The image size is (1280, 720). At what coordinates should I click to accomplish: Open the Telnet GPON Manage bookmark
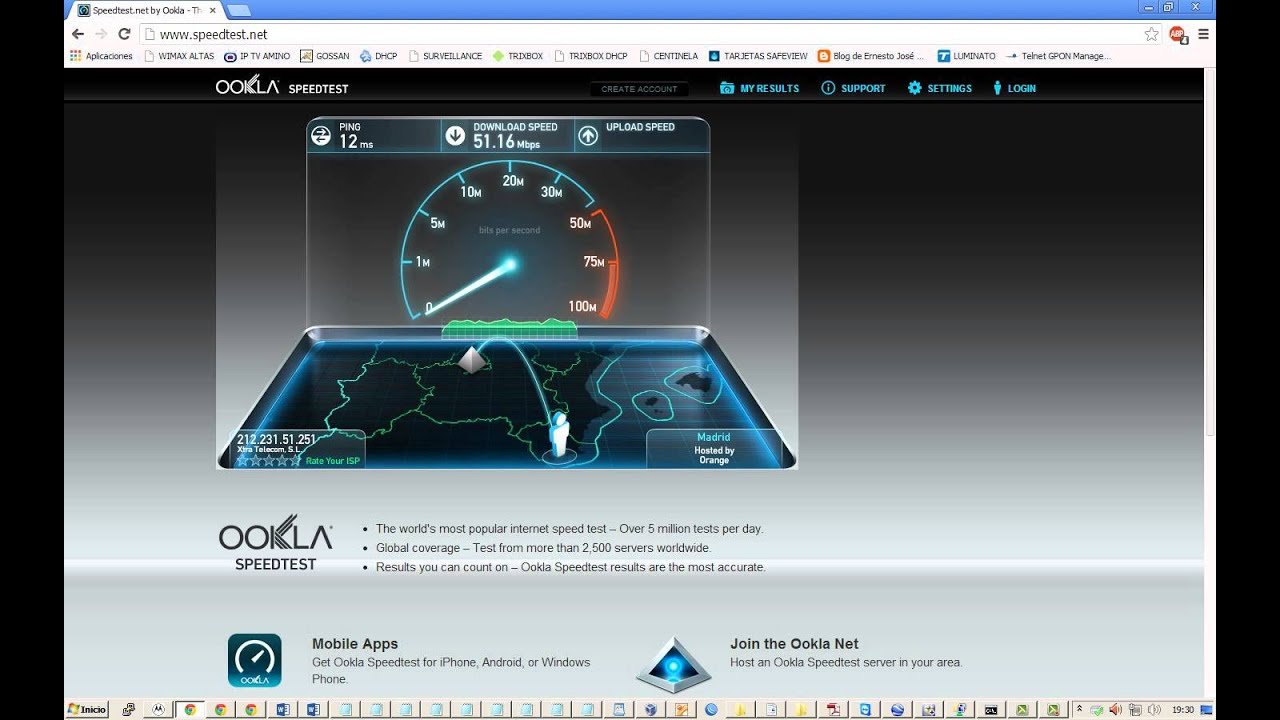click(x=1059, y=56)
